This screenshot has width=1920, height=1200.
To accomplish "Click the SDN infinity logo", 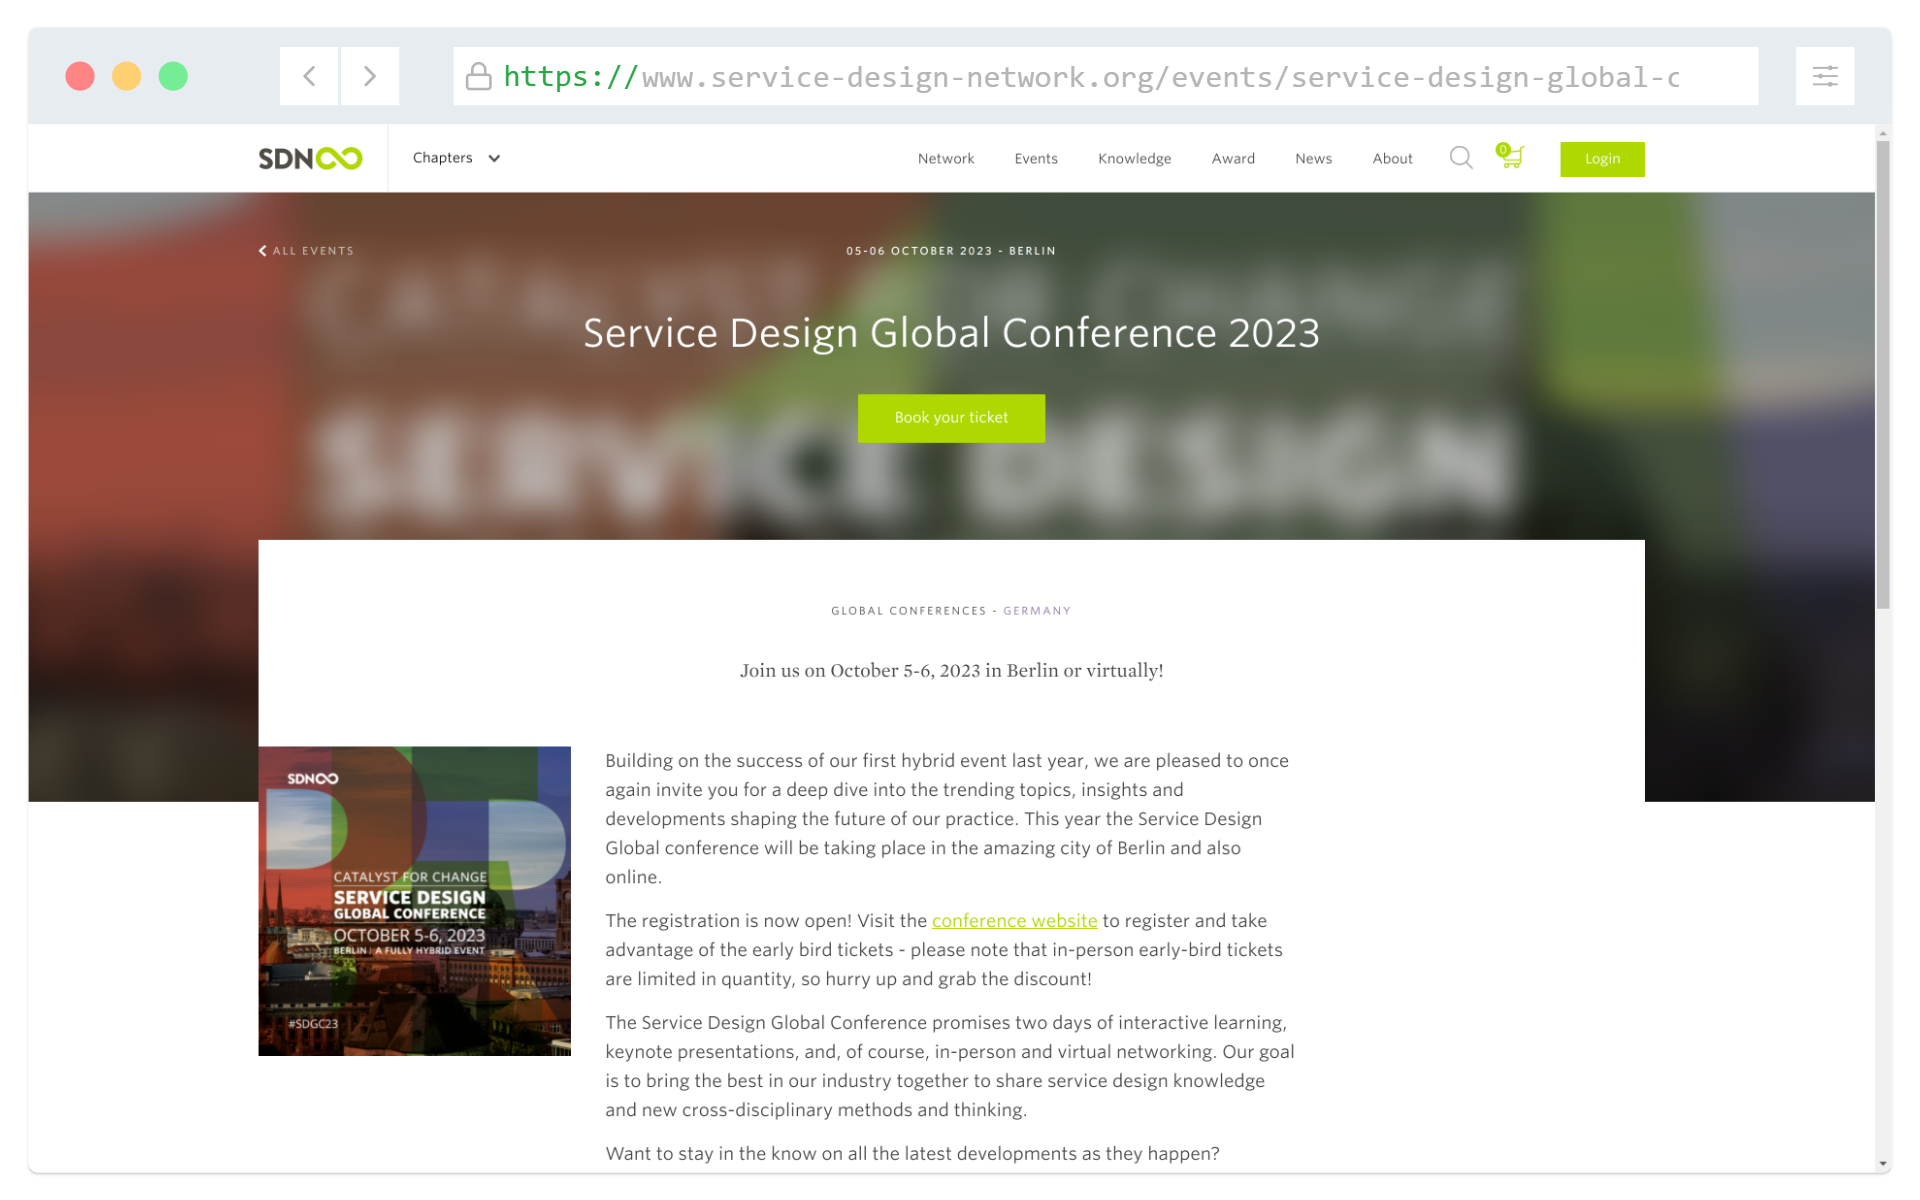I will pyautogui.click(x=310, y=158).
